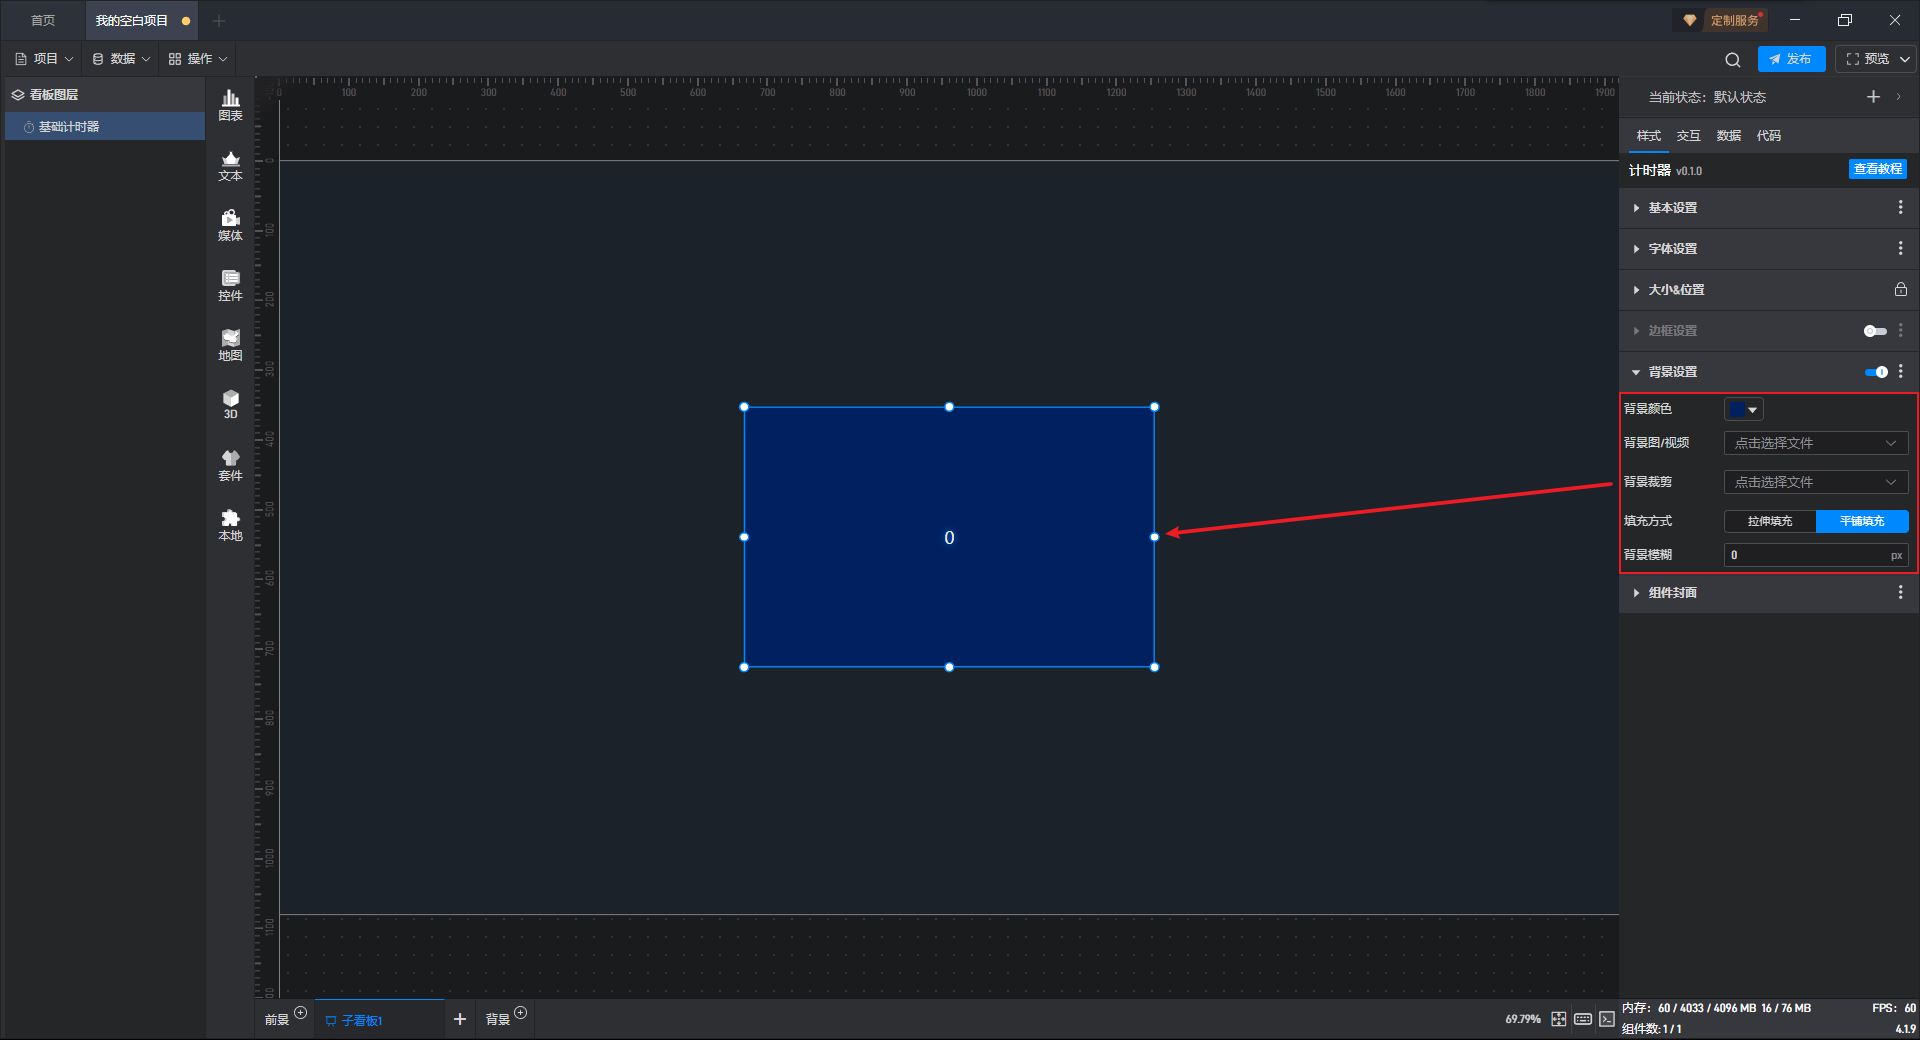Image resolution: width=1920 pixels, height=1040 pixels.
Task: Open the 背景裁剪 file dropdown
Action: point(1816,482)
